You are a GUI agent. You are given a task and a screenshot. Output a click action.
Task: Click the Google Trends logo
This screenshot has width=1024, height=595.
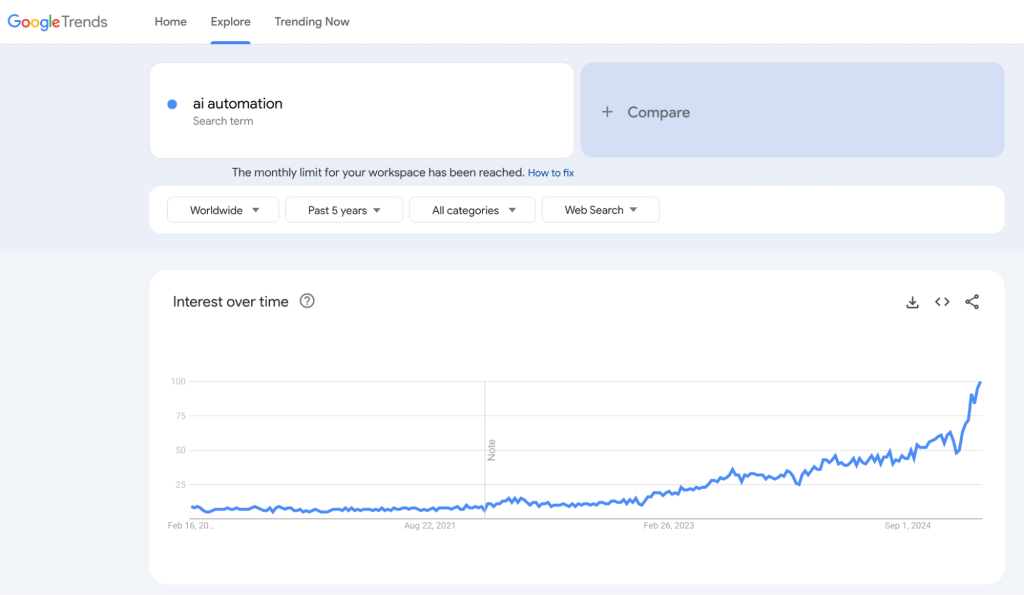tap(57, 21)
